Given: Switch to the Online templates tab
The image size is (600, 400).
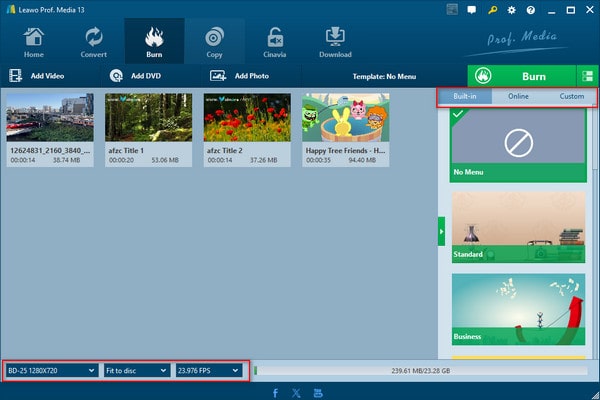Looking at the screenshot, I should 518,97.
